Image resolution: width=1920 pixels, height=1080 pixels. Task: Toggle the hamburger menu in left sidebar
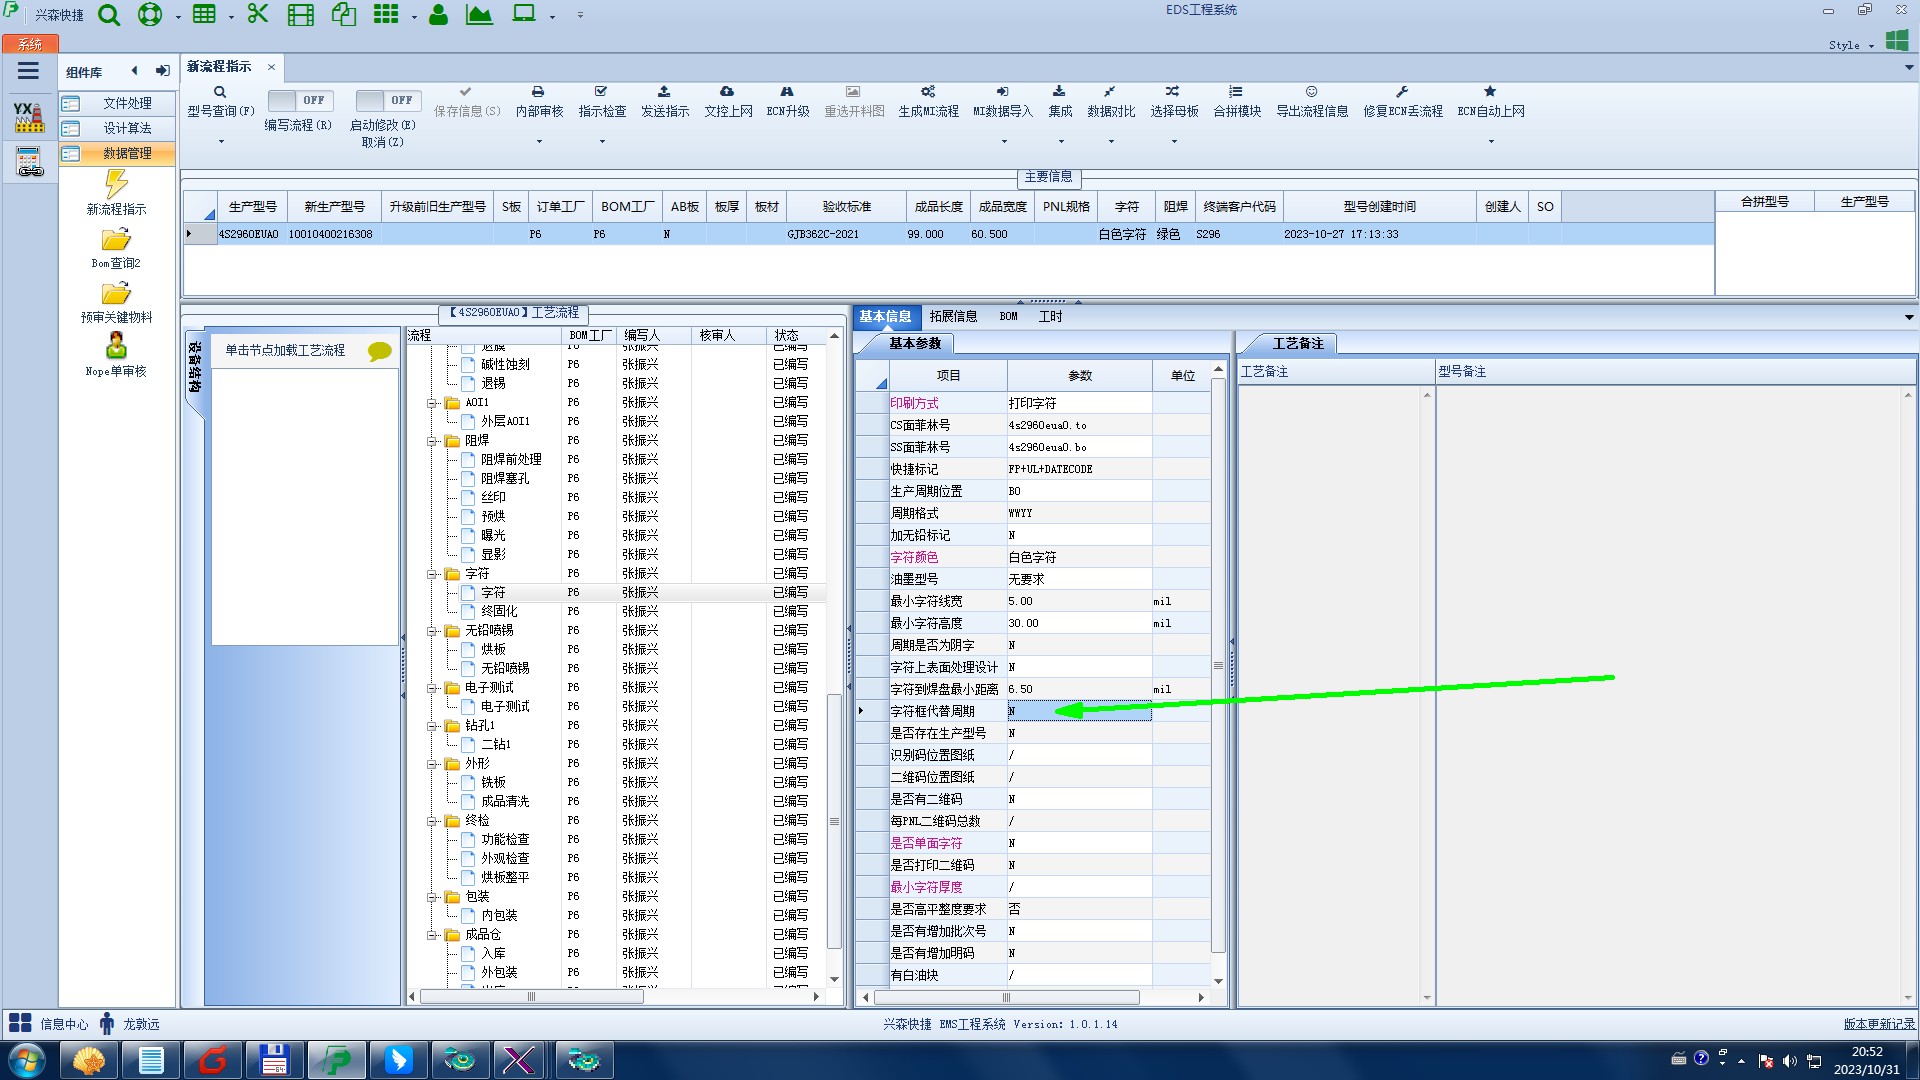coord(28,71)
